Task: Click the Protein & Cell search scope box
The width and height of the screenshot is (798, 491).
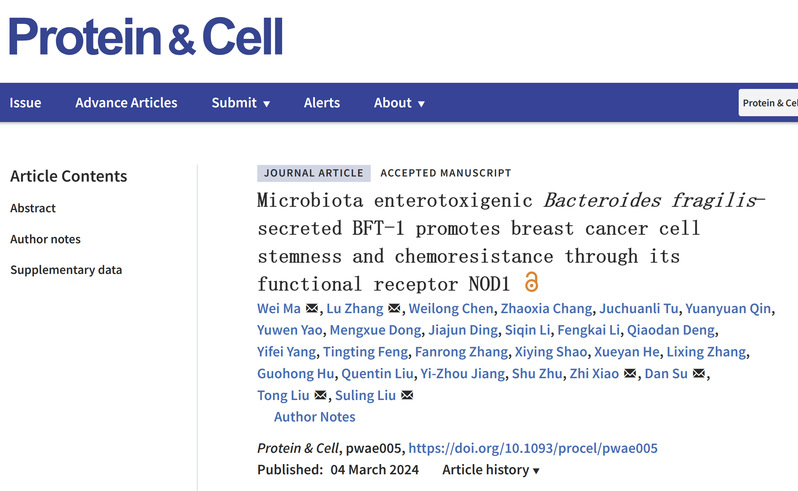Action: pyautogui.click(x=768, y=103)
